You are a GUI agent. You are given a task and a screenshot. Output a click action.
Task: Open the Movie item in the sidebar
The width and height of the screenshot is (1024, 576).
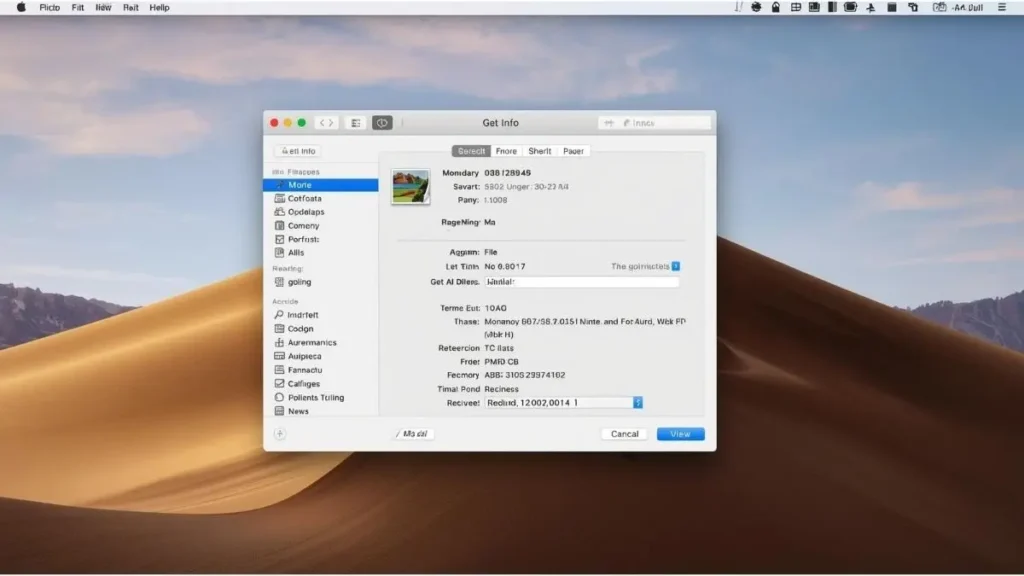click(305, 184)
